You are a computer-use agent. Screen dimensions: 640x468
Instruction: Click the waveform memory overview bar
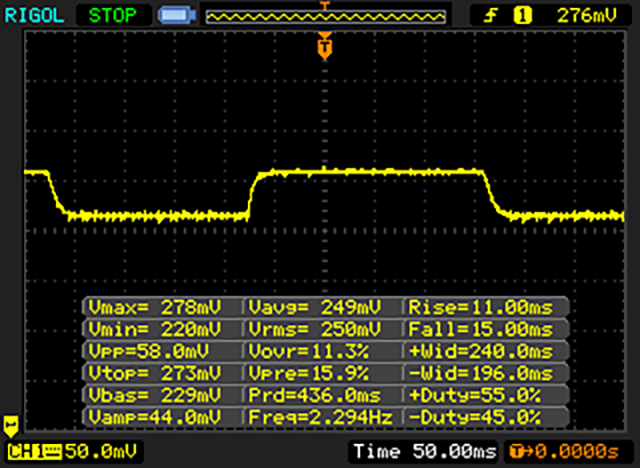coord(325,17)
